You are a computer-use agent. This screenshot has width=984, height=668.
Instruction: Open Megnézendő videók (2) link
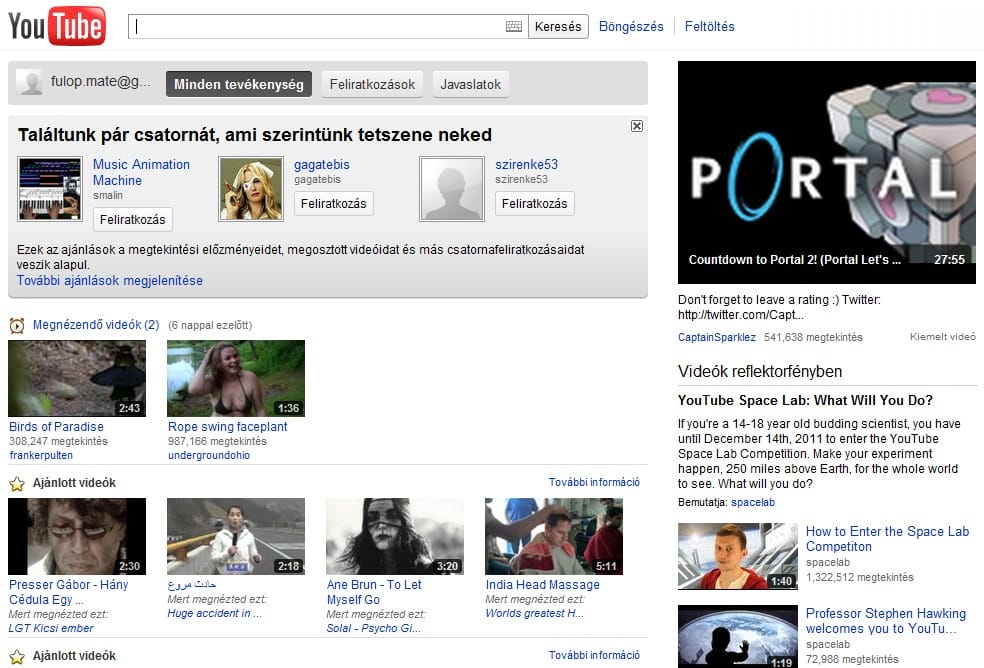coord(96,325)
